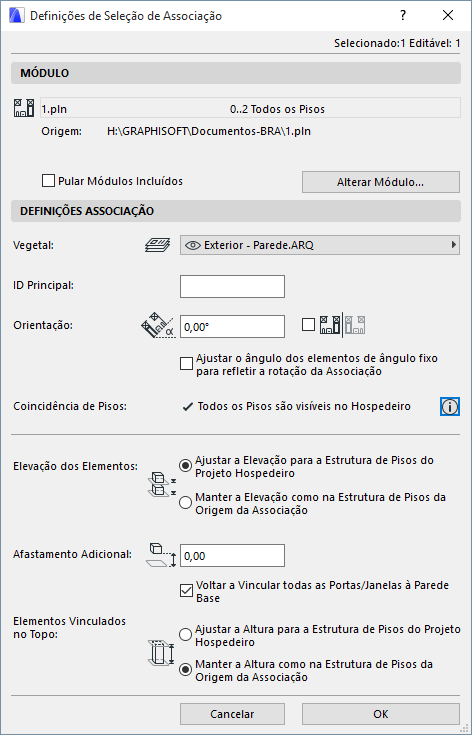
Task: Open the story matching info button
Action: 450,407
